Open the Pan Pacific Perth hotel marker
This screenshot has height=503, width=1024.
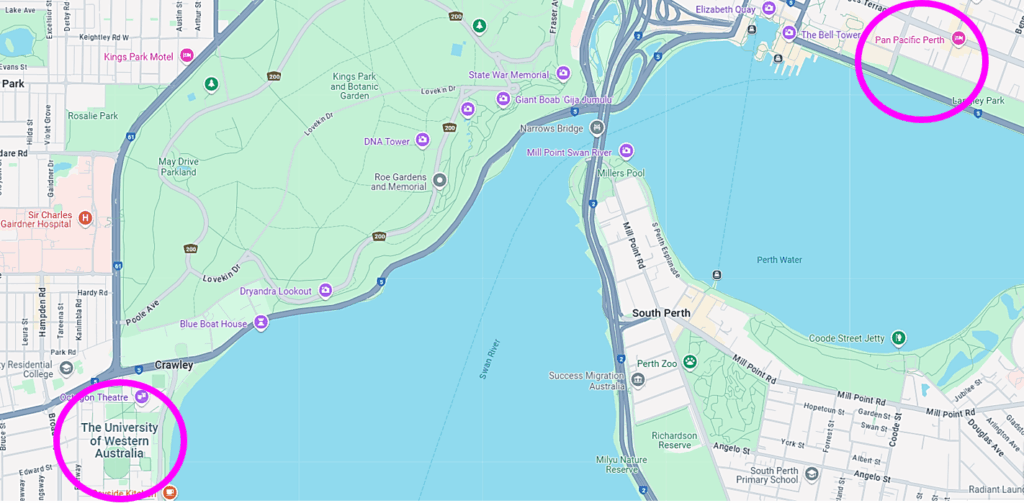click(959, 39)
